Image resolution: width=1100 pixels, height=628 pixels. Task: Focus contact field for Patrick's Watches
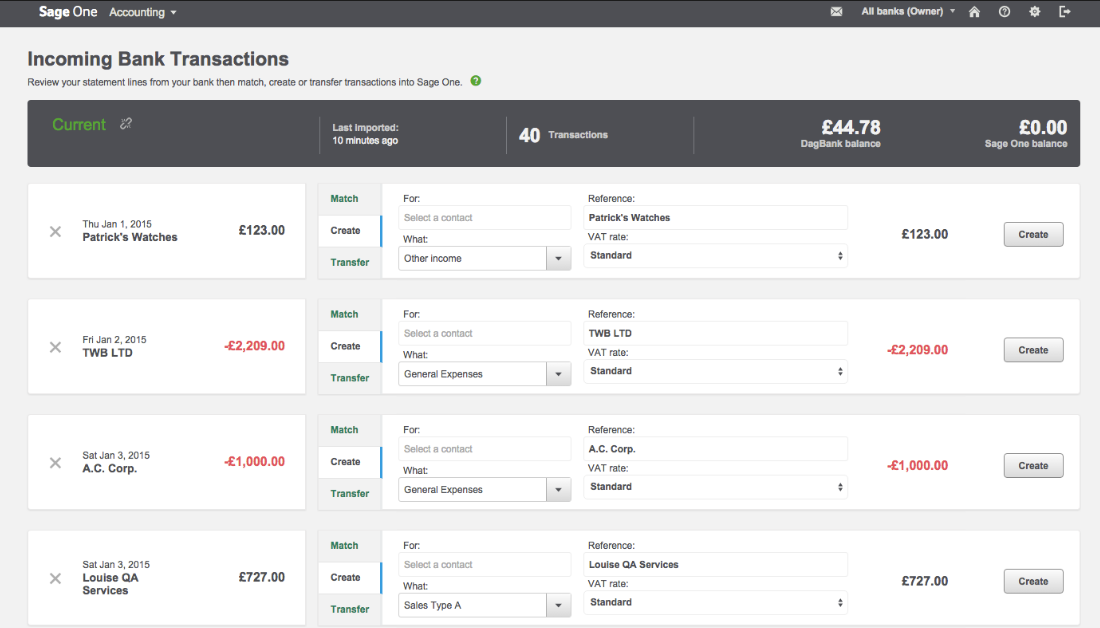tap(485, 218)
